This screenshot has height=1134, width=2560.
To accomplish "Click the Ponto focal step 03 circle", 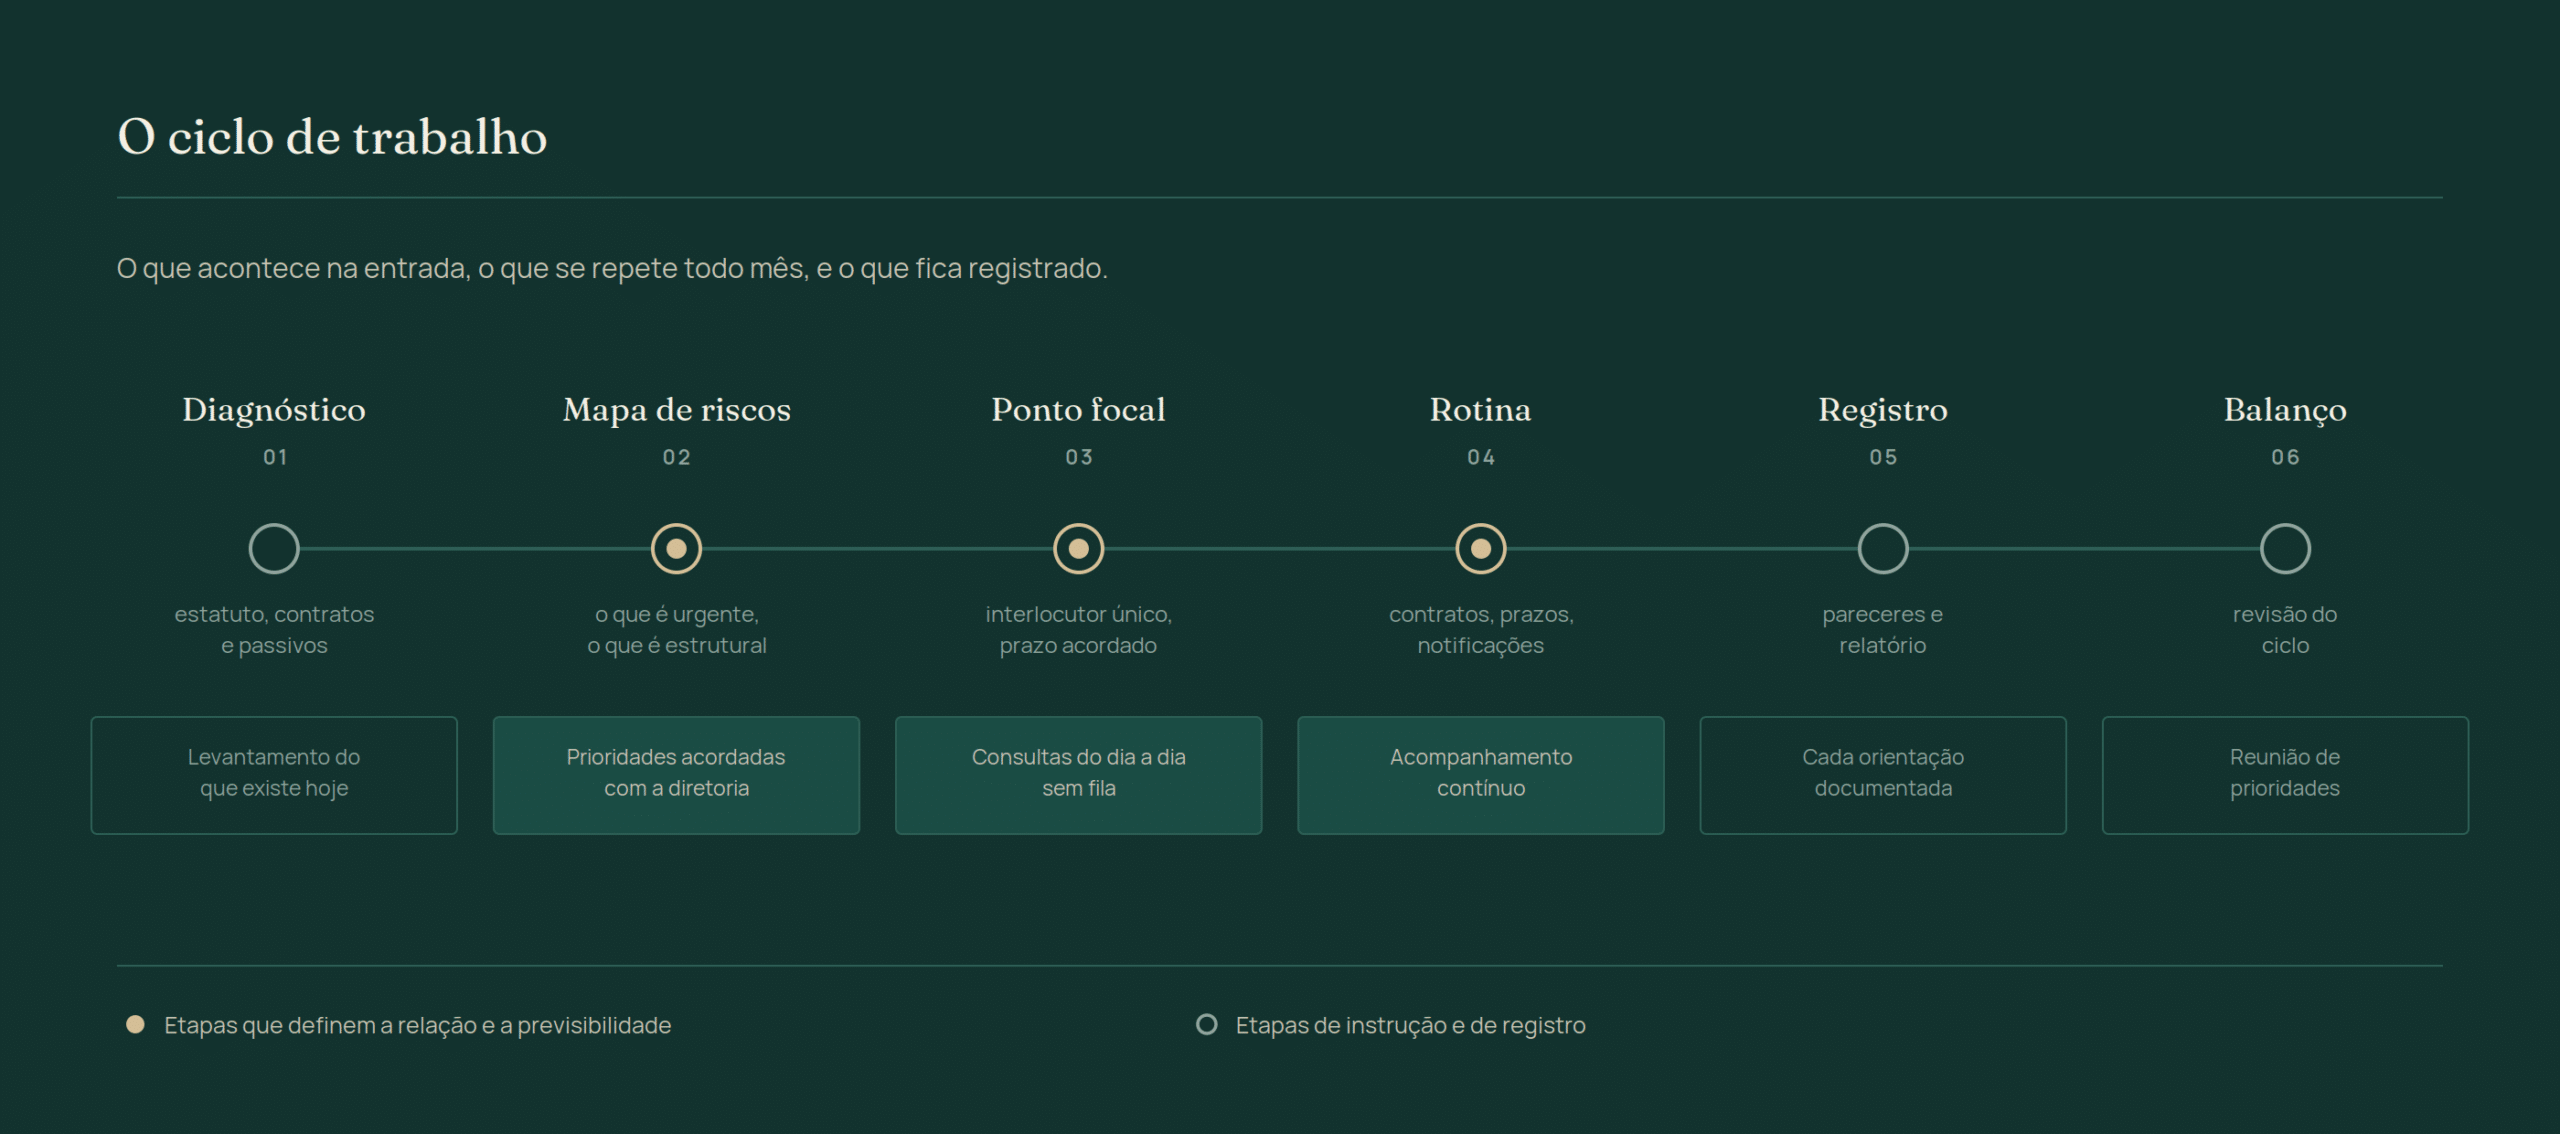I will [x=1078, y=549].
